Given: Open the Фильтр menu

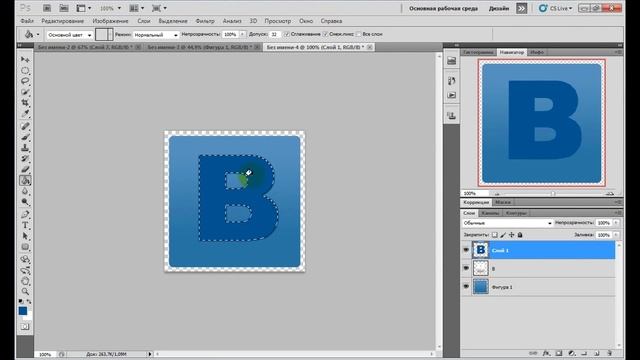Looking at the screenshot, I should (x=205, y=21).
